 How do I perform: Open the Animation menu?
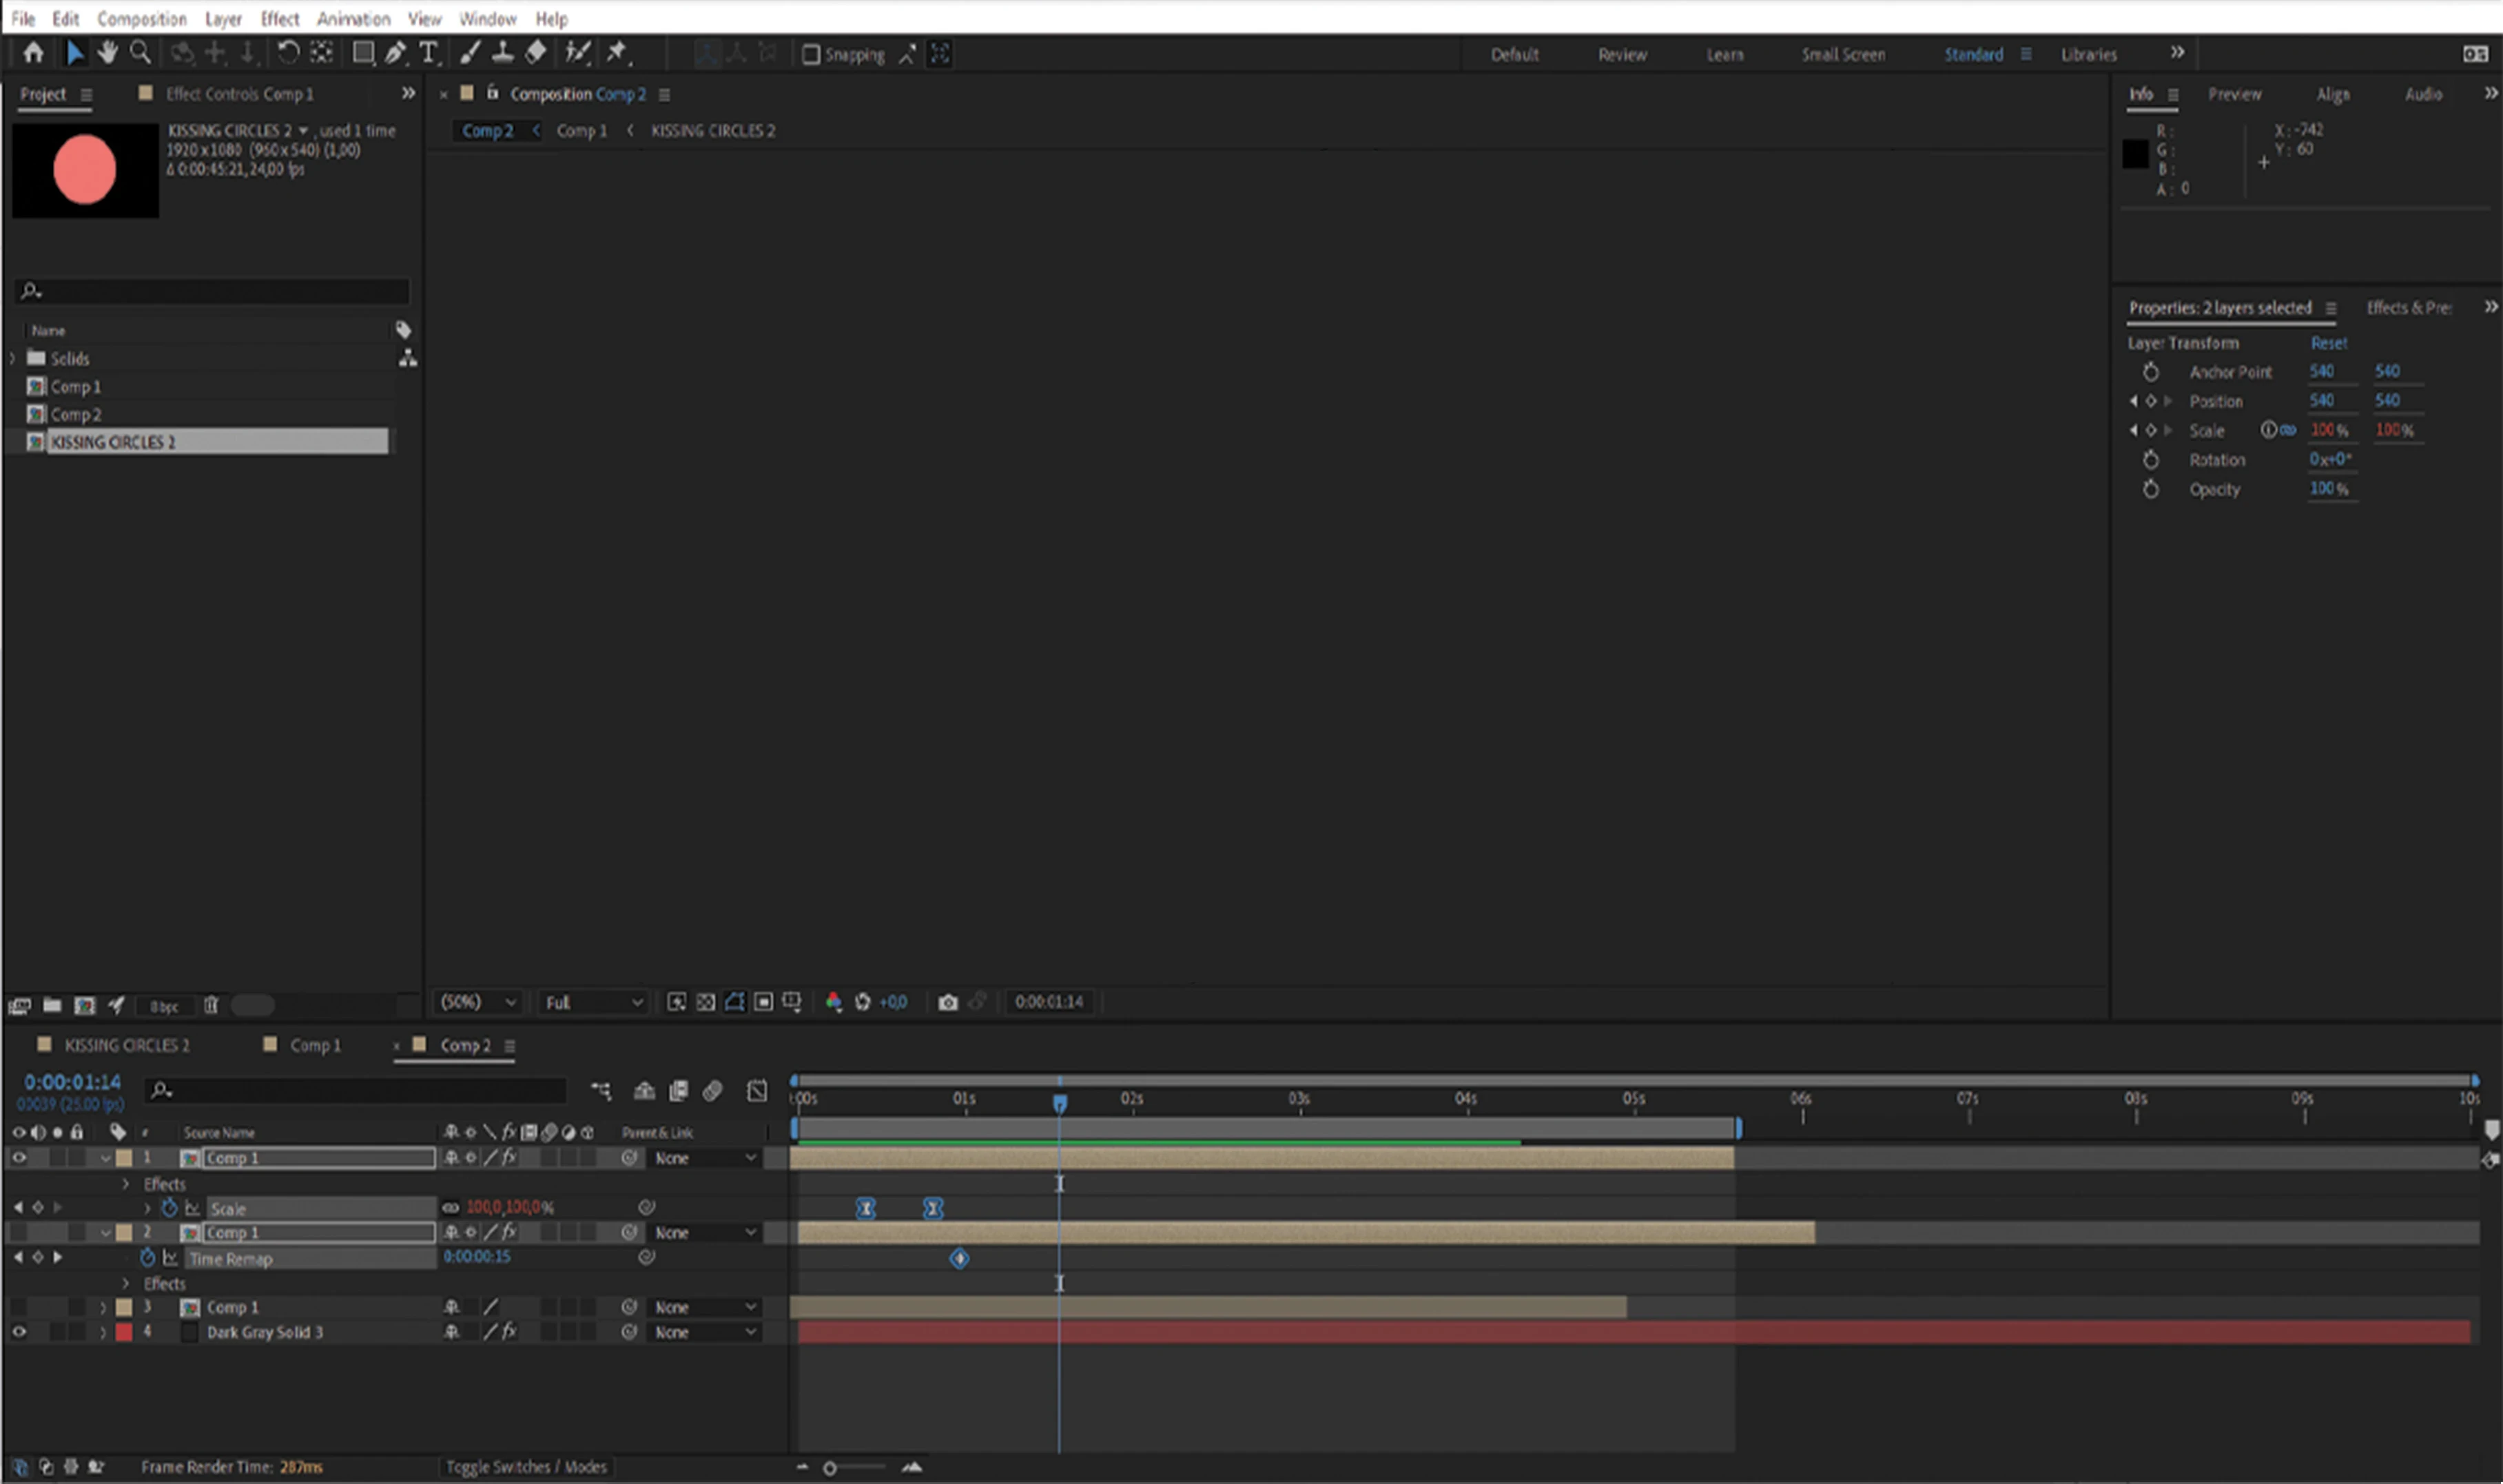click(353, 18)
